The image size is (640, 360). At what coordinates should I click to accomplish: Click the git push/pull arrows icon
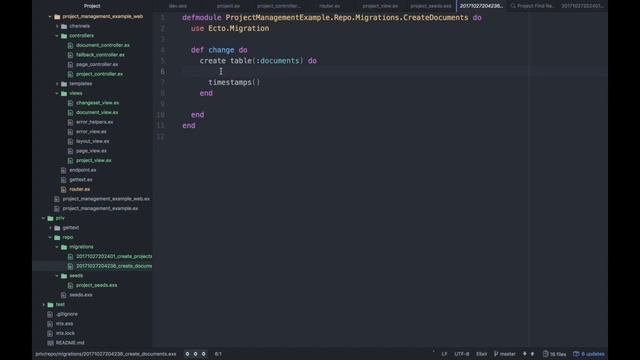tap(528, 354)
